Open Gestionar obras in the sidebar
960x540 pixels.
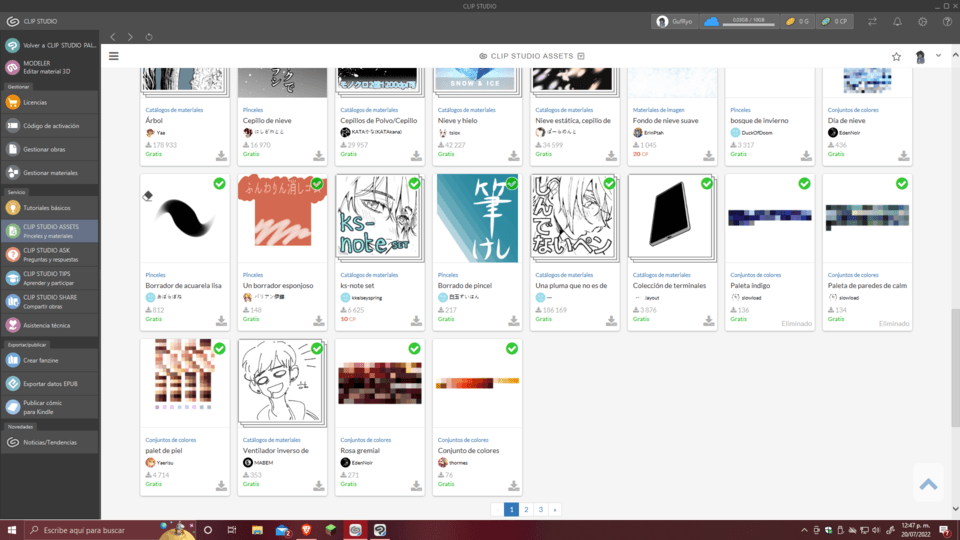pyautogui.click(x=50, y=149)
